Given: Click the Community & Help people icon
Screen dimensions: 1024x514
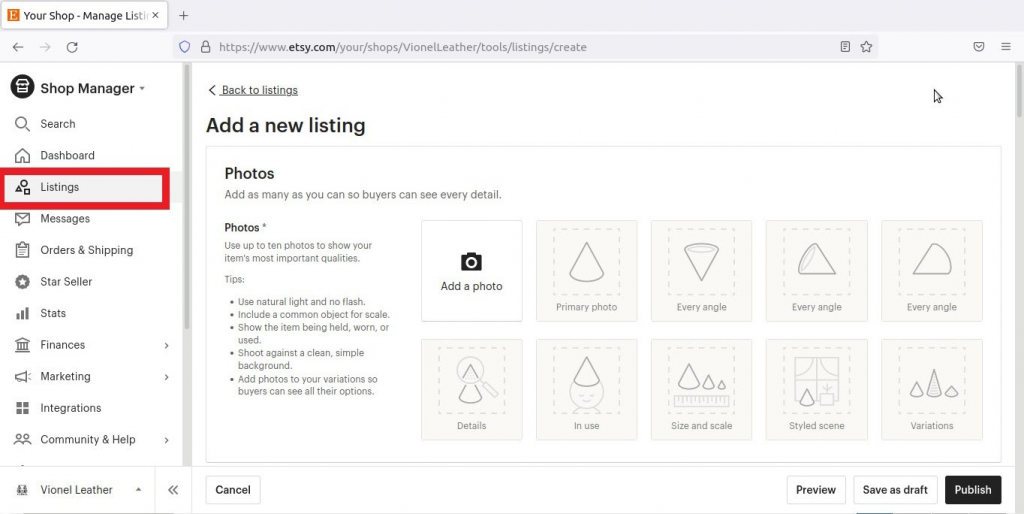Looking at the screenshot, I should click(22, 440).
